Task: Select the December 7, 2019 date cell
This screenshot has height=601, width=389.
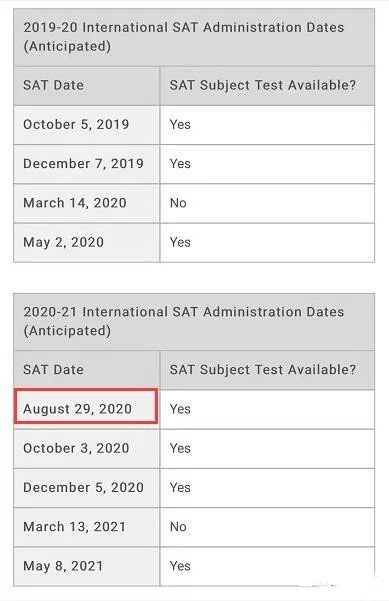Action: click(87, 164)
